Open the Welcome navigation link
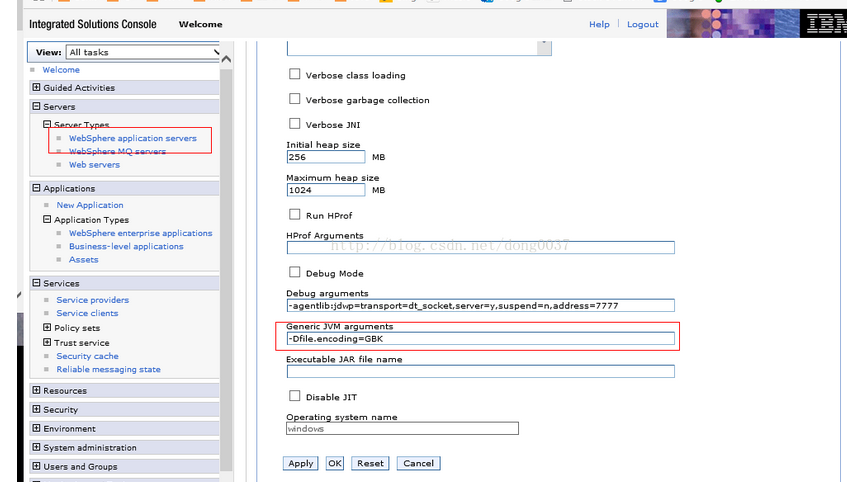The width and height of the screenshot is (847, 482). (x=61, y=70)
